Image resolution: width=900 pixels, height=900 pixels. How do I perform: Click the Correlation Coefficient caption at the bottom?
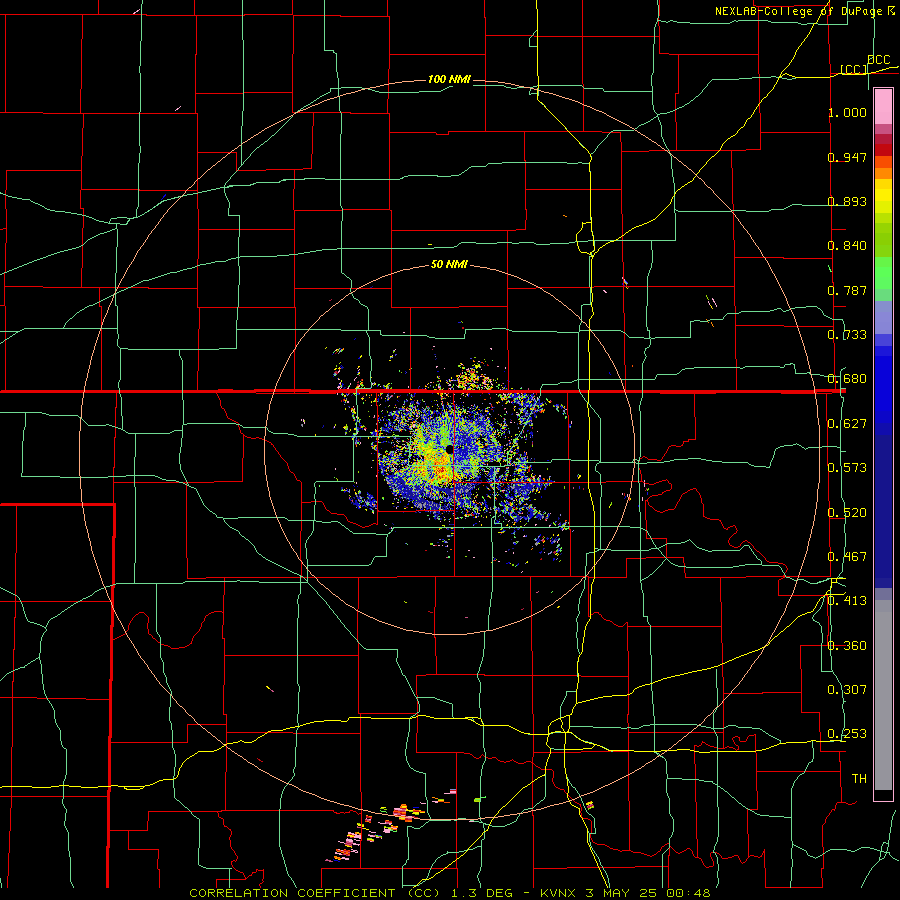450,893
